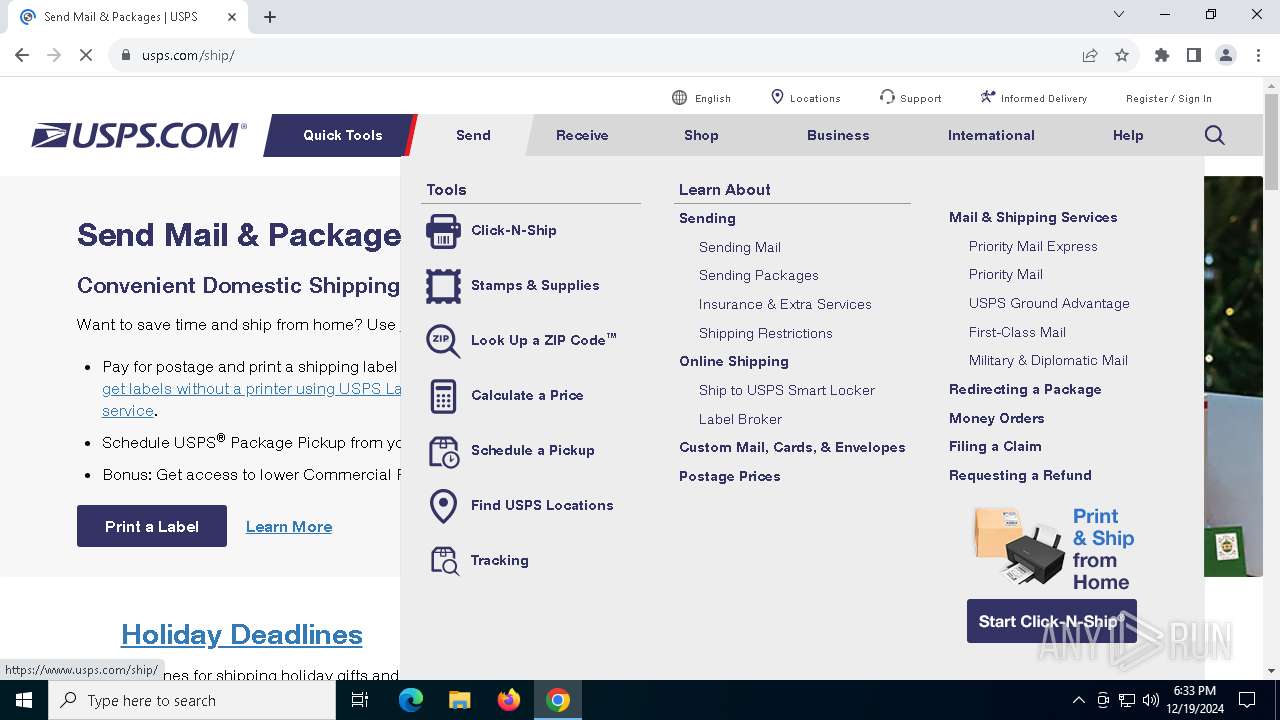
Task: Open the Shop menu
Action: (x=701, y=135)
